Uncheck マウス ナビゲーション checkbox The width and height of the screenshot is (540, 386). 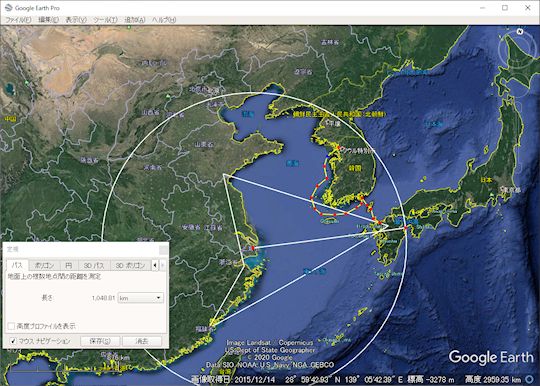13,341
